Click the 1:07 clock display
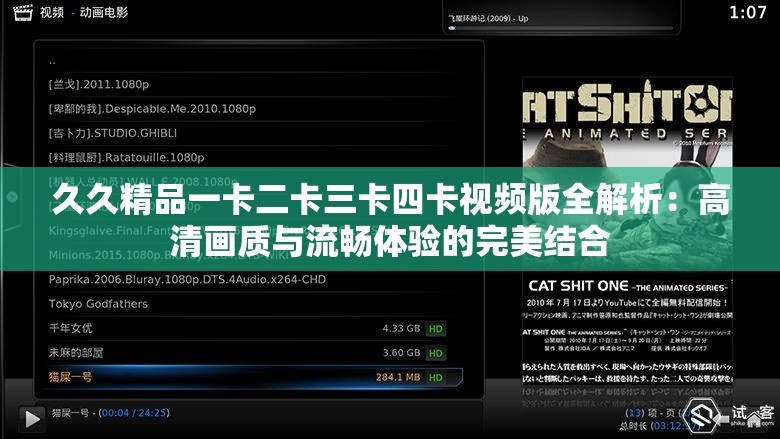 click(748, 12)
